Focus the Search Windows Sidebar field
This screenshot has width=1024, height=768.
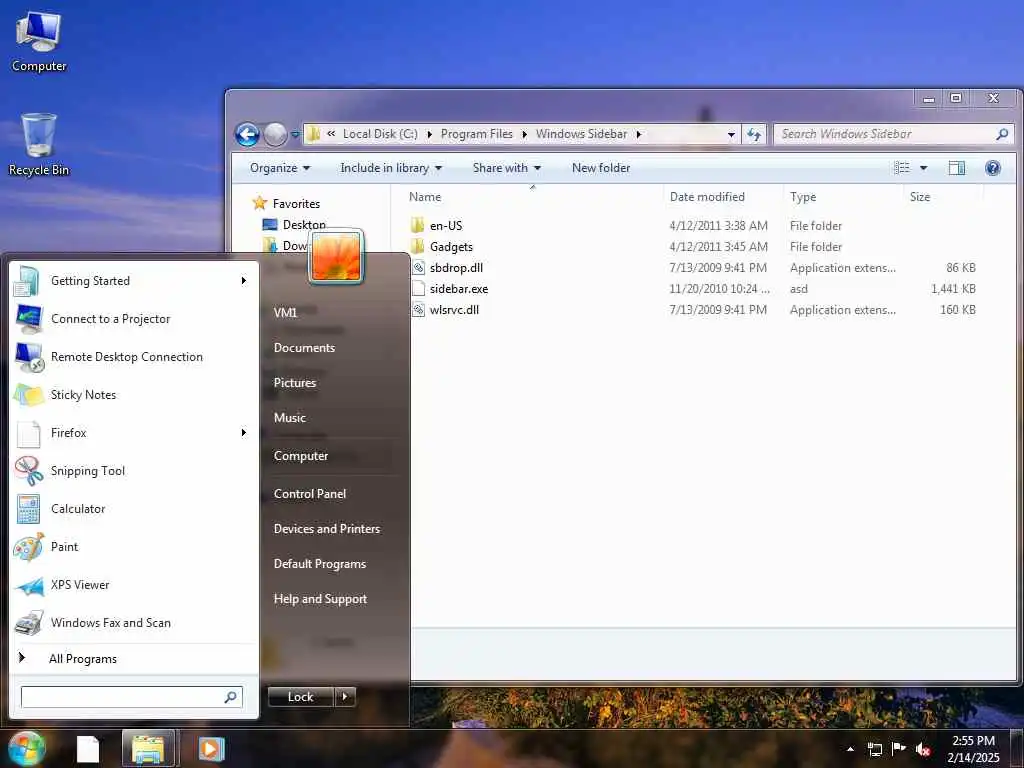pyautogui.click(x=893, y=134)
